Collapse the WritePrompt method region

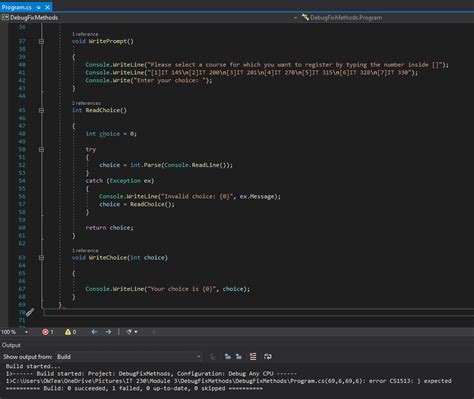41,41
